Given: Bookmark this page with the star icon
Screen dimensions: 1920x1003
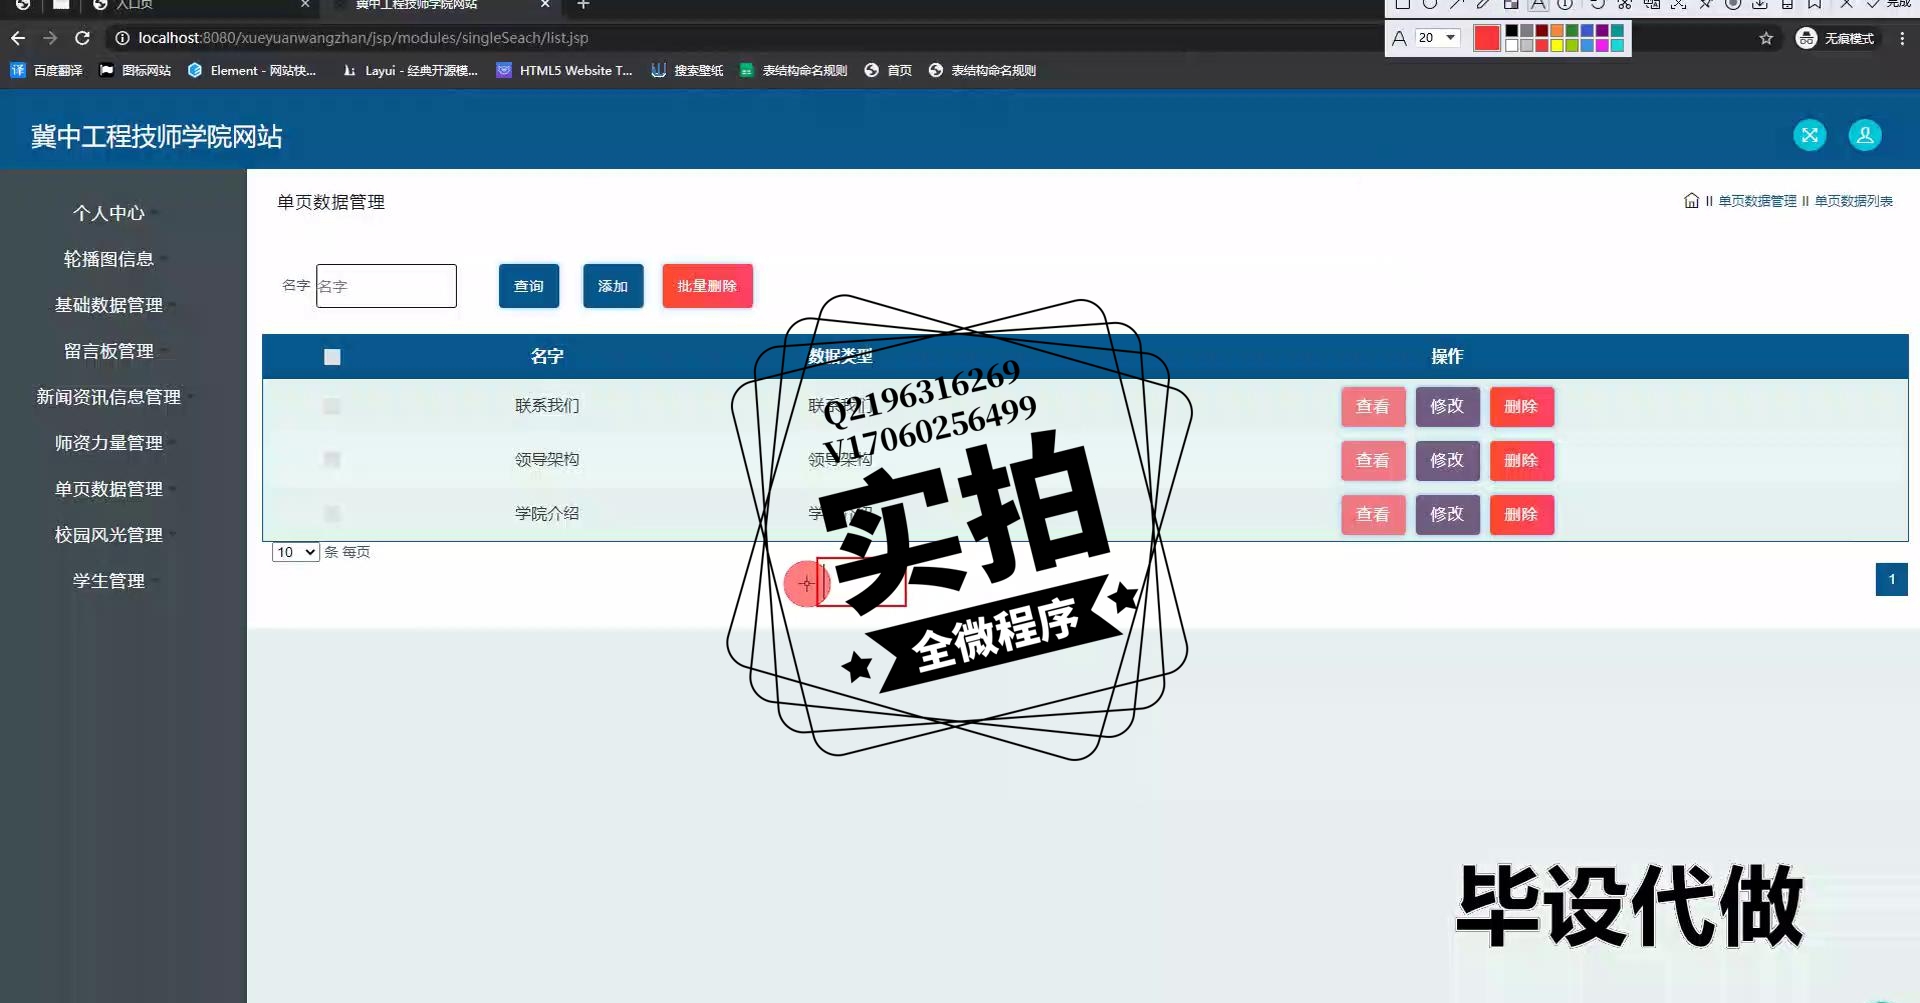Looking at the screenshot, I should [1766, 38].
